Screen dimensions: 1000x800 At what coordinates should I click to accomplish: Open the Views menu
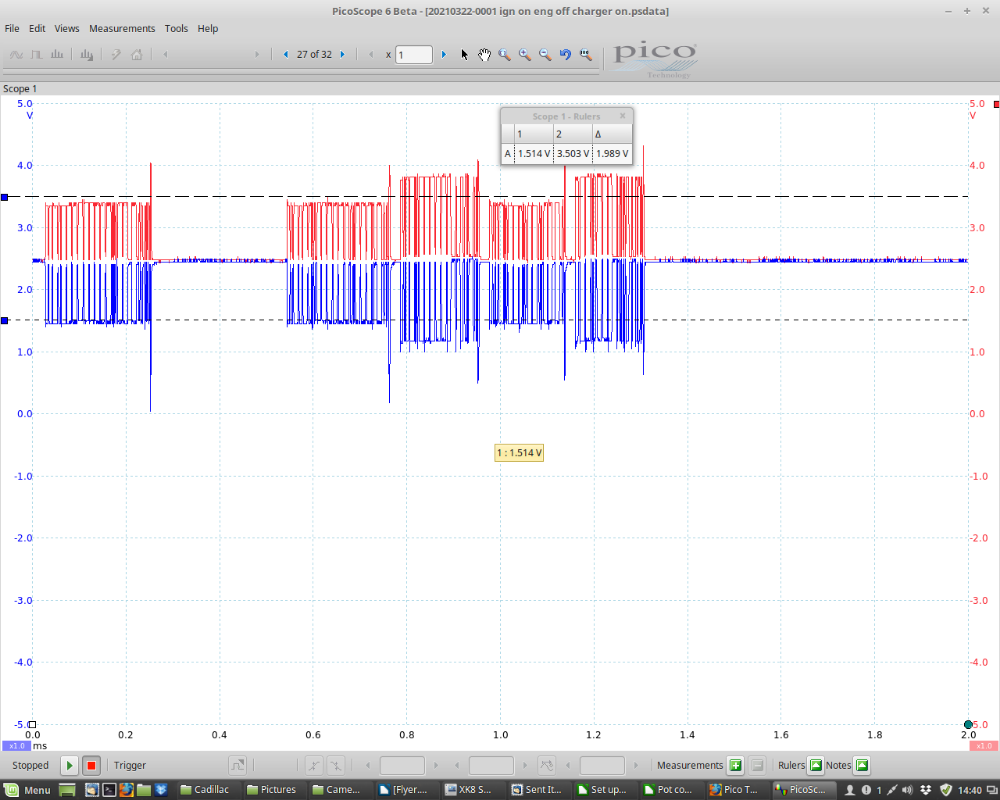tap(67, 29)
